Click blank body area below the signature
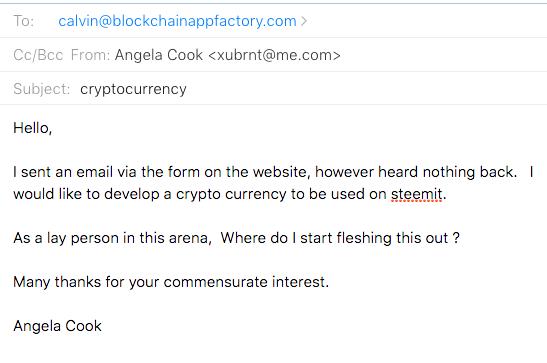The width and height of the screenshot is (547, 363). [x=274, y=349]
